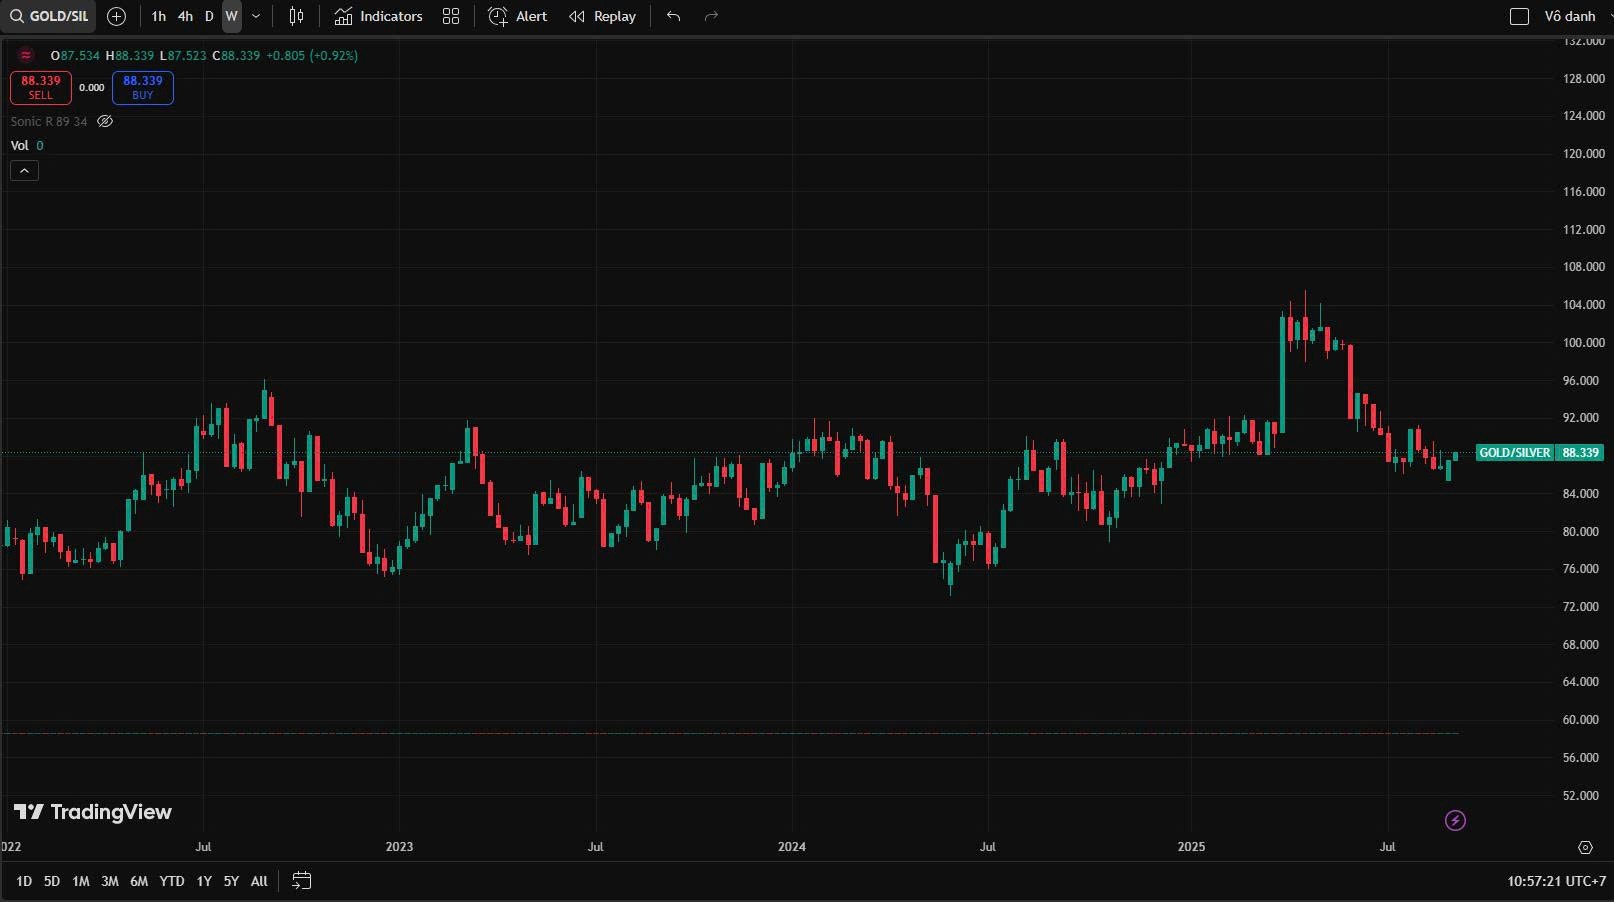Set the date range to All
The height and width of the screenshot is (902, 1614).
[x=259, y=881]
